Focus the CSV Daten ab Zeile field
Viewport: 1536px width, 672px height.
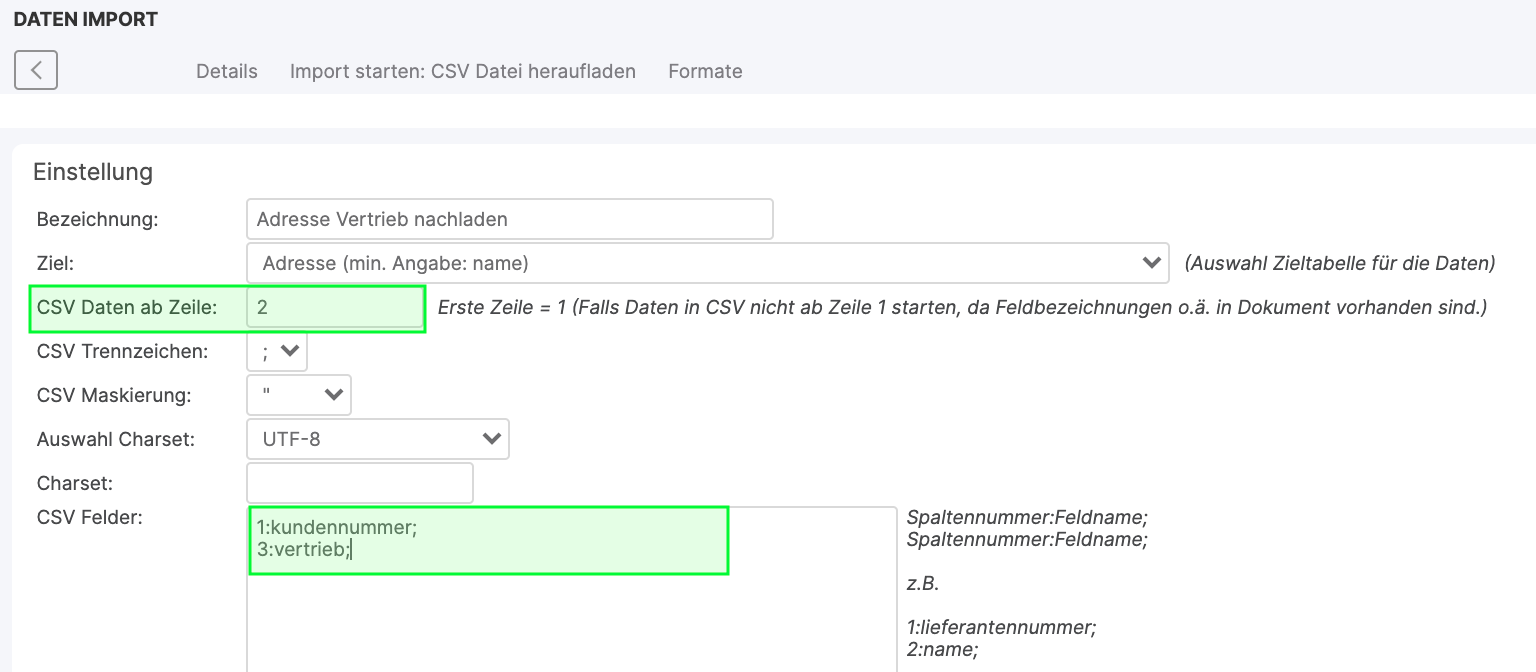[x=335, y=308]
